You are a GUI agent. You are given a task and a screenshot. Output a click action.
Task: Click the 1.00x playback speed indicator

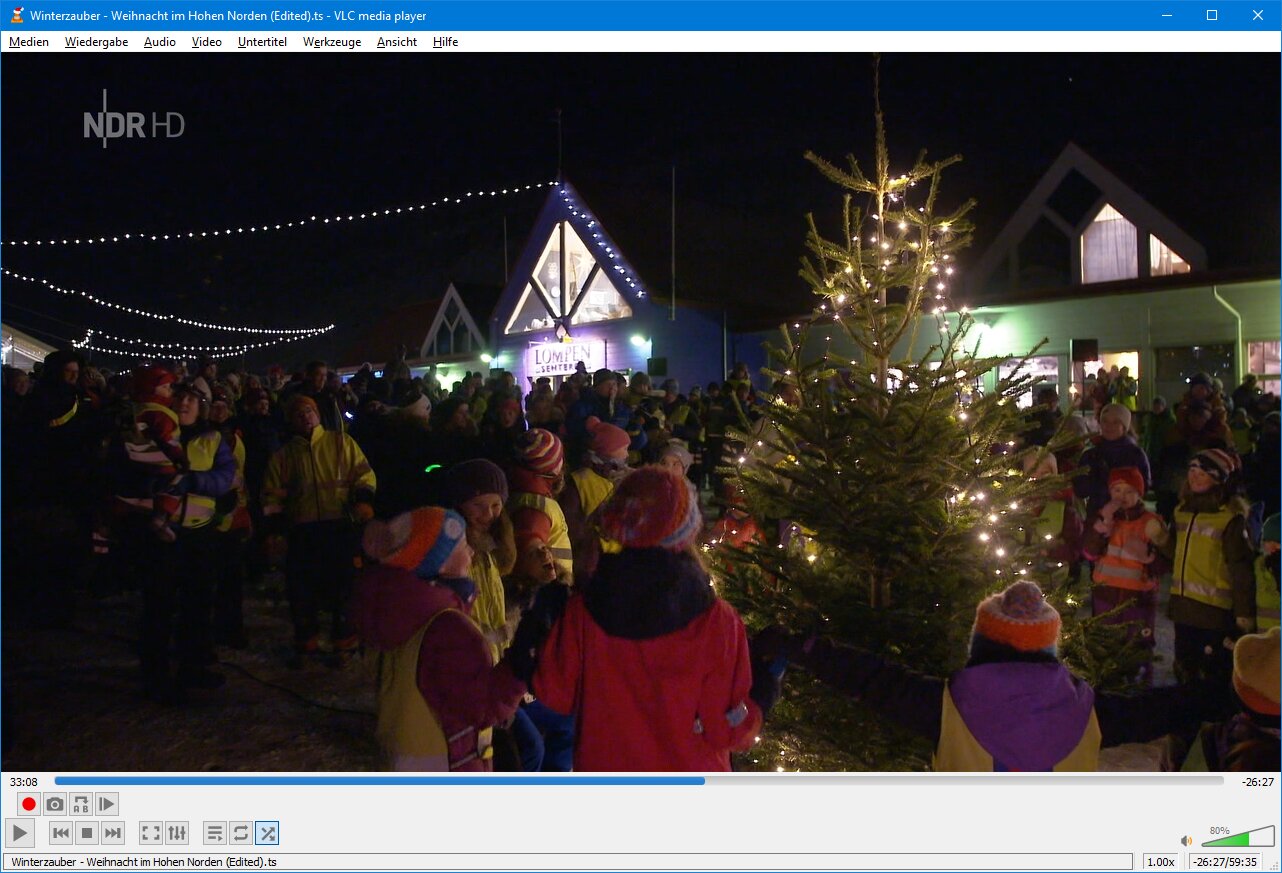pyautogui.click(x=1160, y=862)
